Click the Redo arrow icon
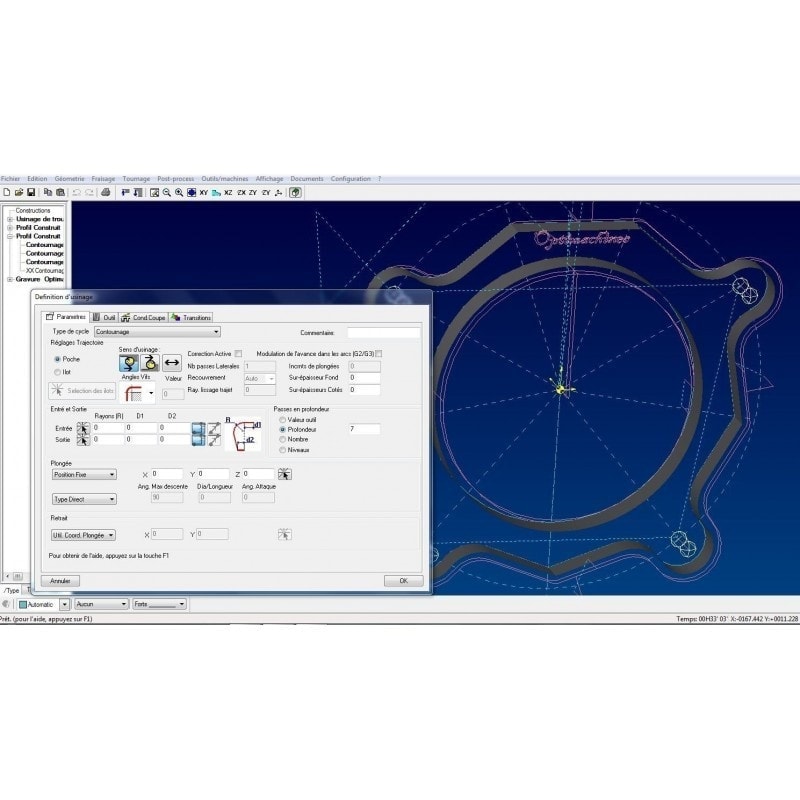Screen dimensions: 800x800 tap(89, 192)
